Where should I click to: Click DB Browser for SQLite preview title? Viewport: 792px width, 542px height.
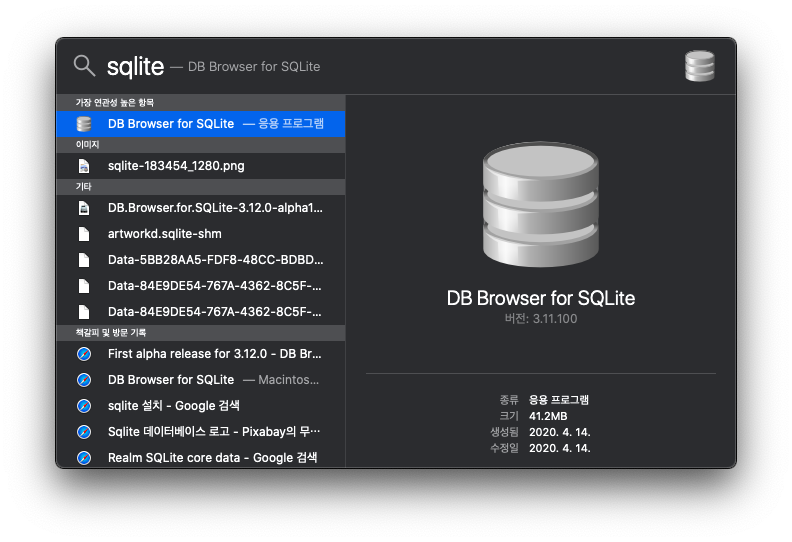click(x=541, y=299)
